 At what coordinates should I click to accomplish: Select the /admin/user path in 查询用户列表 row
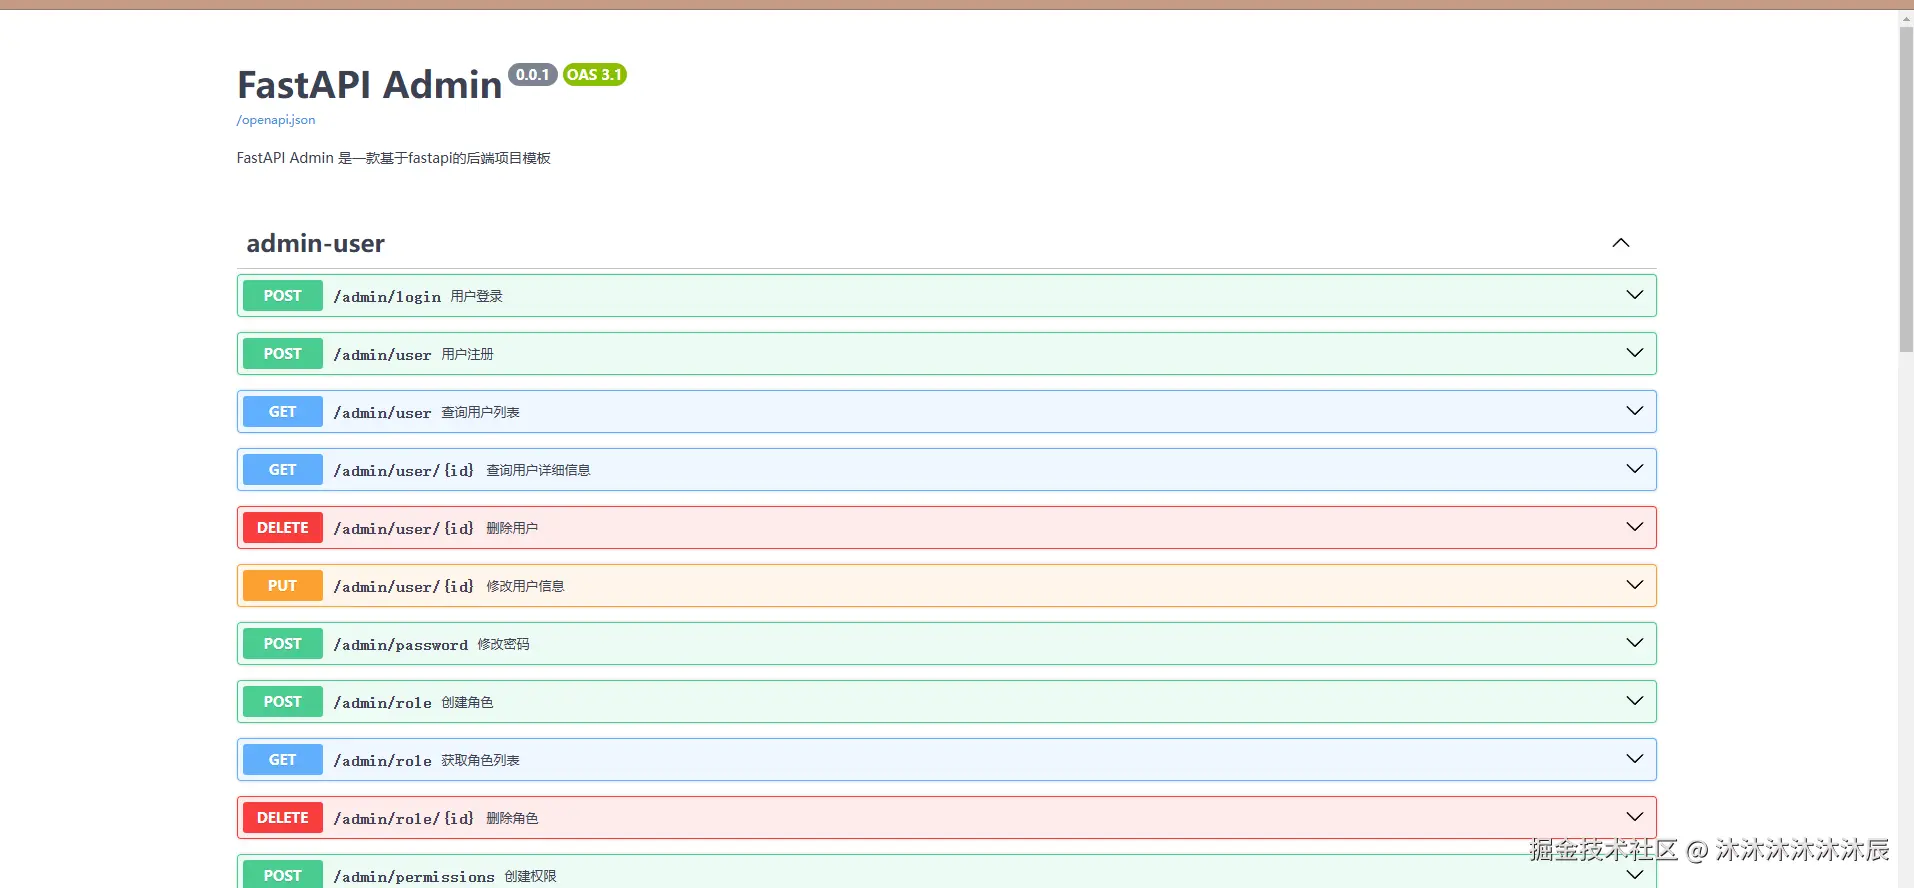[382, 413]
